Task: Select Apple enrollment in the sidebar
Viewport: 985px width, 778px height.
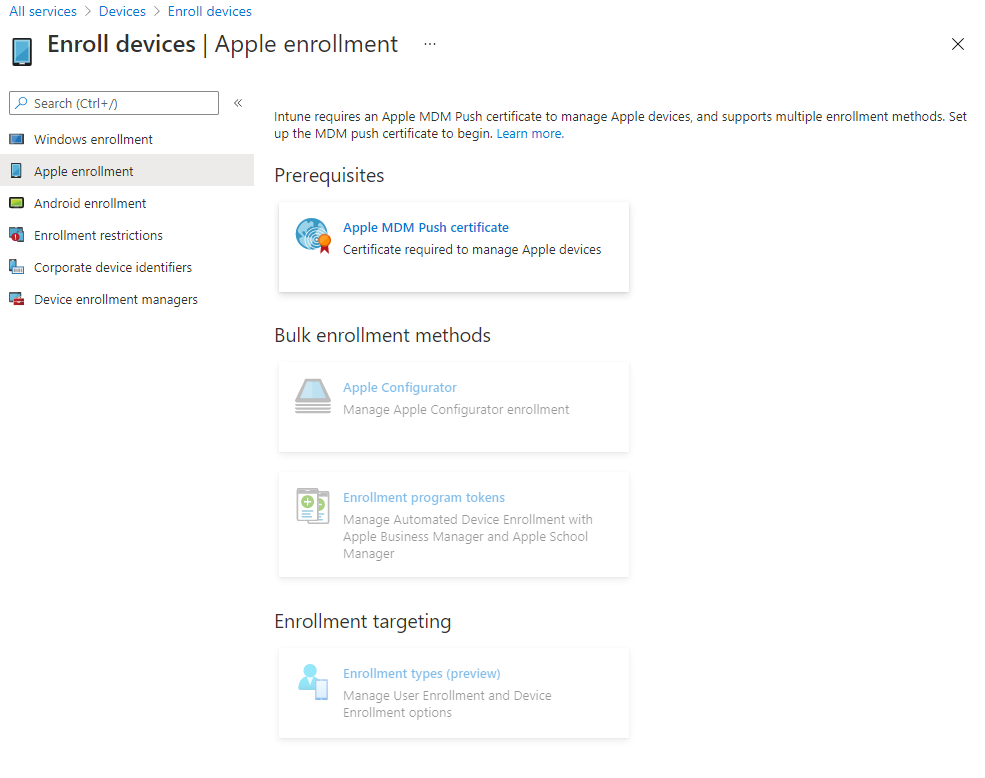Action: point(127,171)
